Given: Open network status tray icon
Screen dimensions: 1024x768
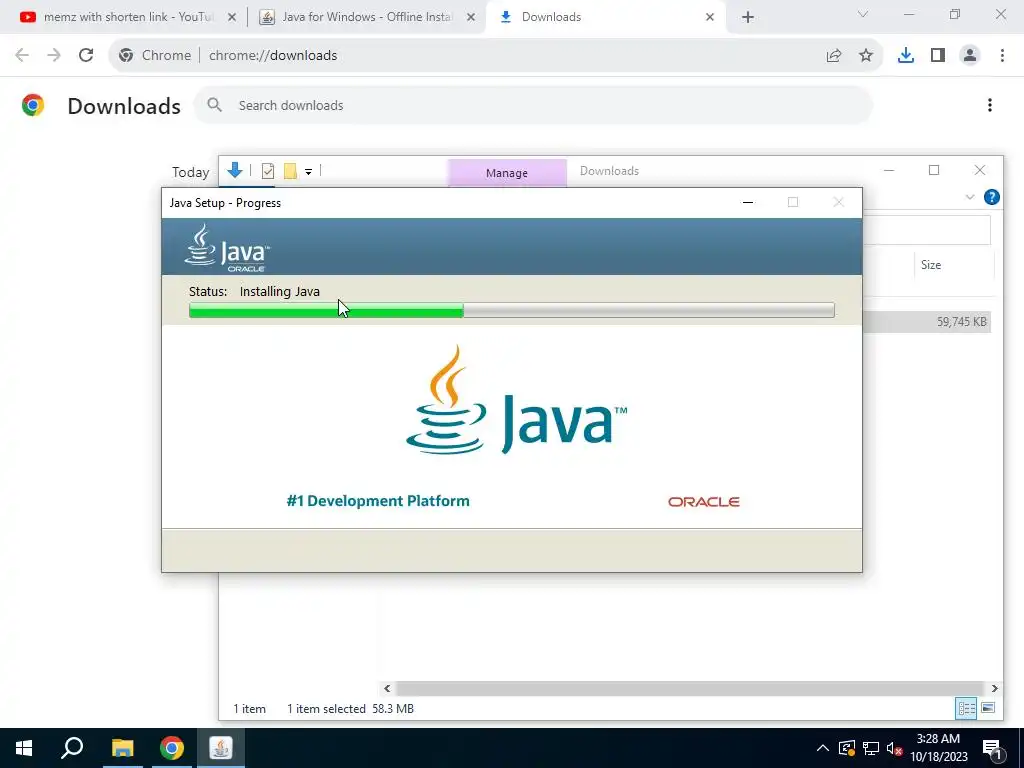Looking at the screenshot, I should (871, 748).
